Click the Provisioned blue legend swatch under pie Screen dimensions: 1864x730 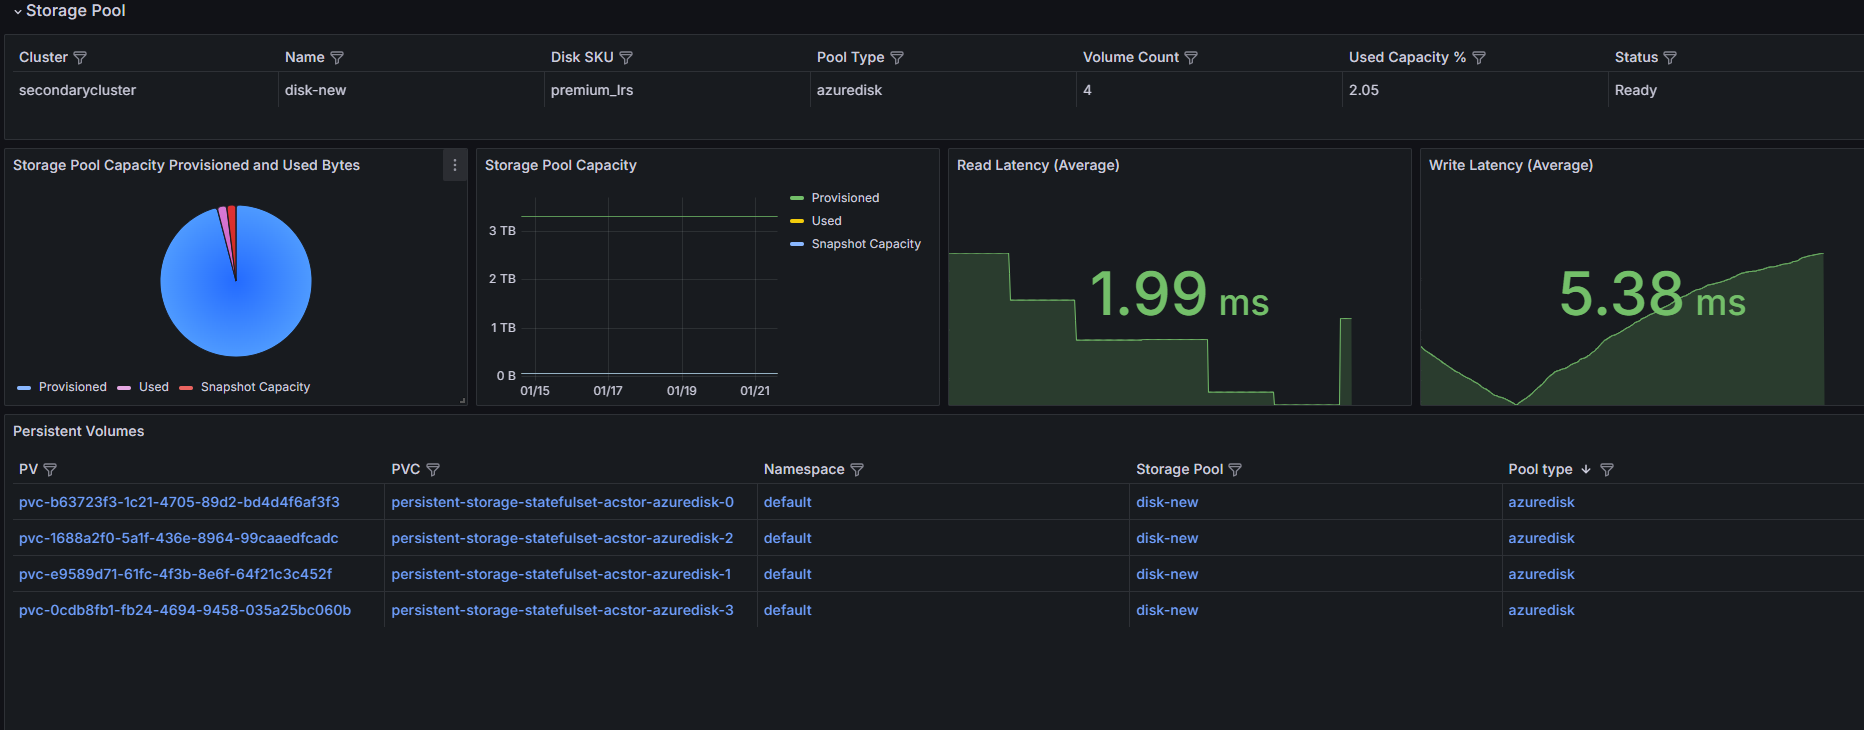click(x=24, y=388)
